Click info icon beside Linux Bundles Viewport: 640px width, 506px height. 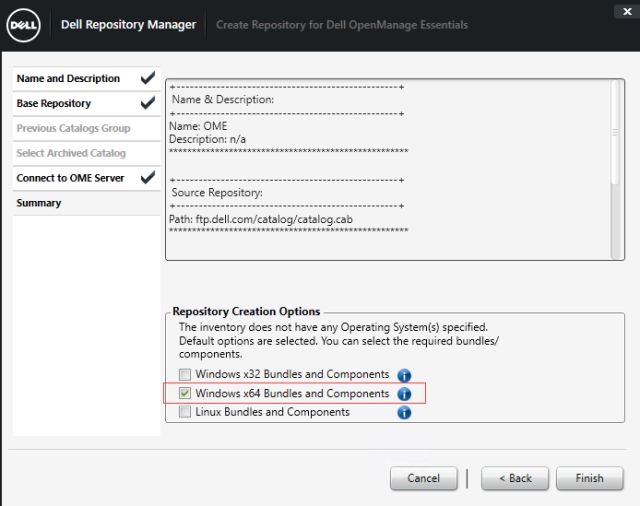tap(404, 412)
